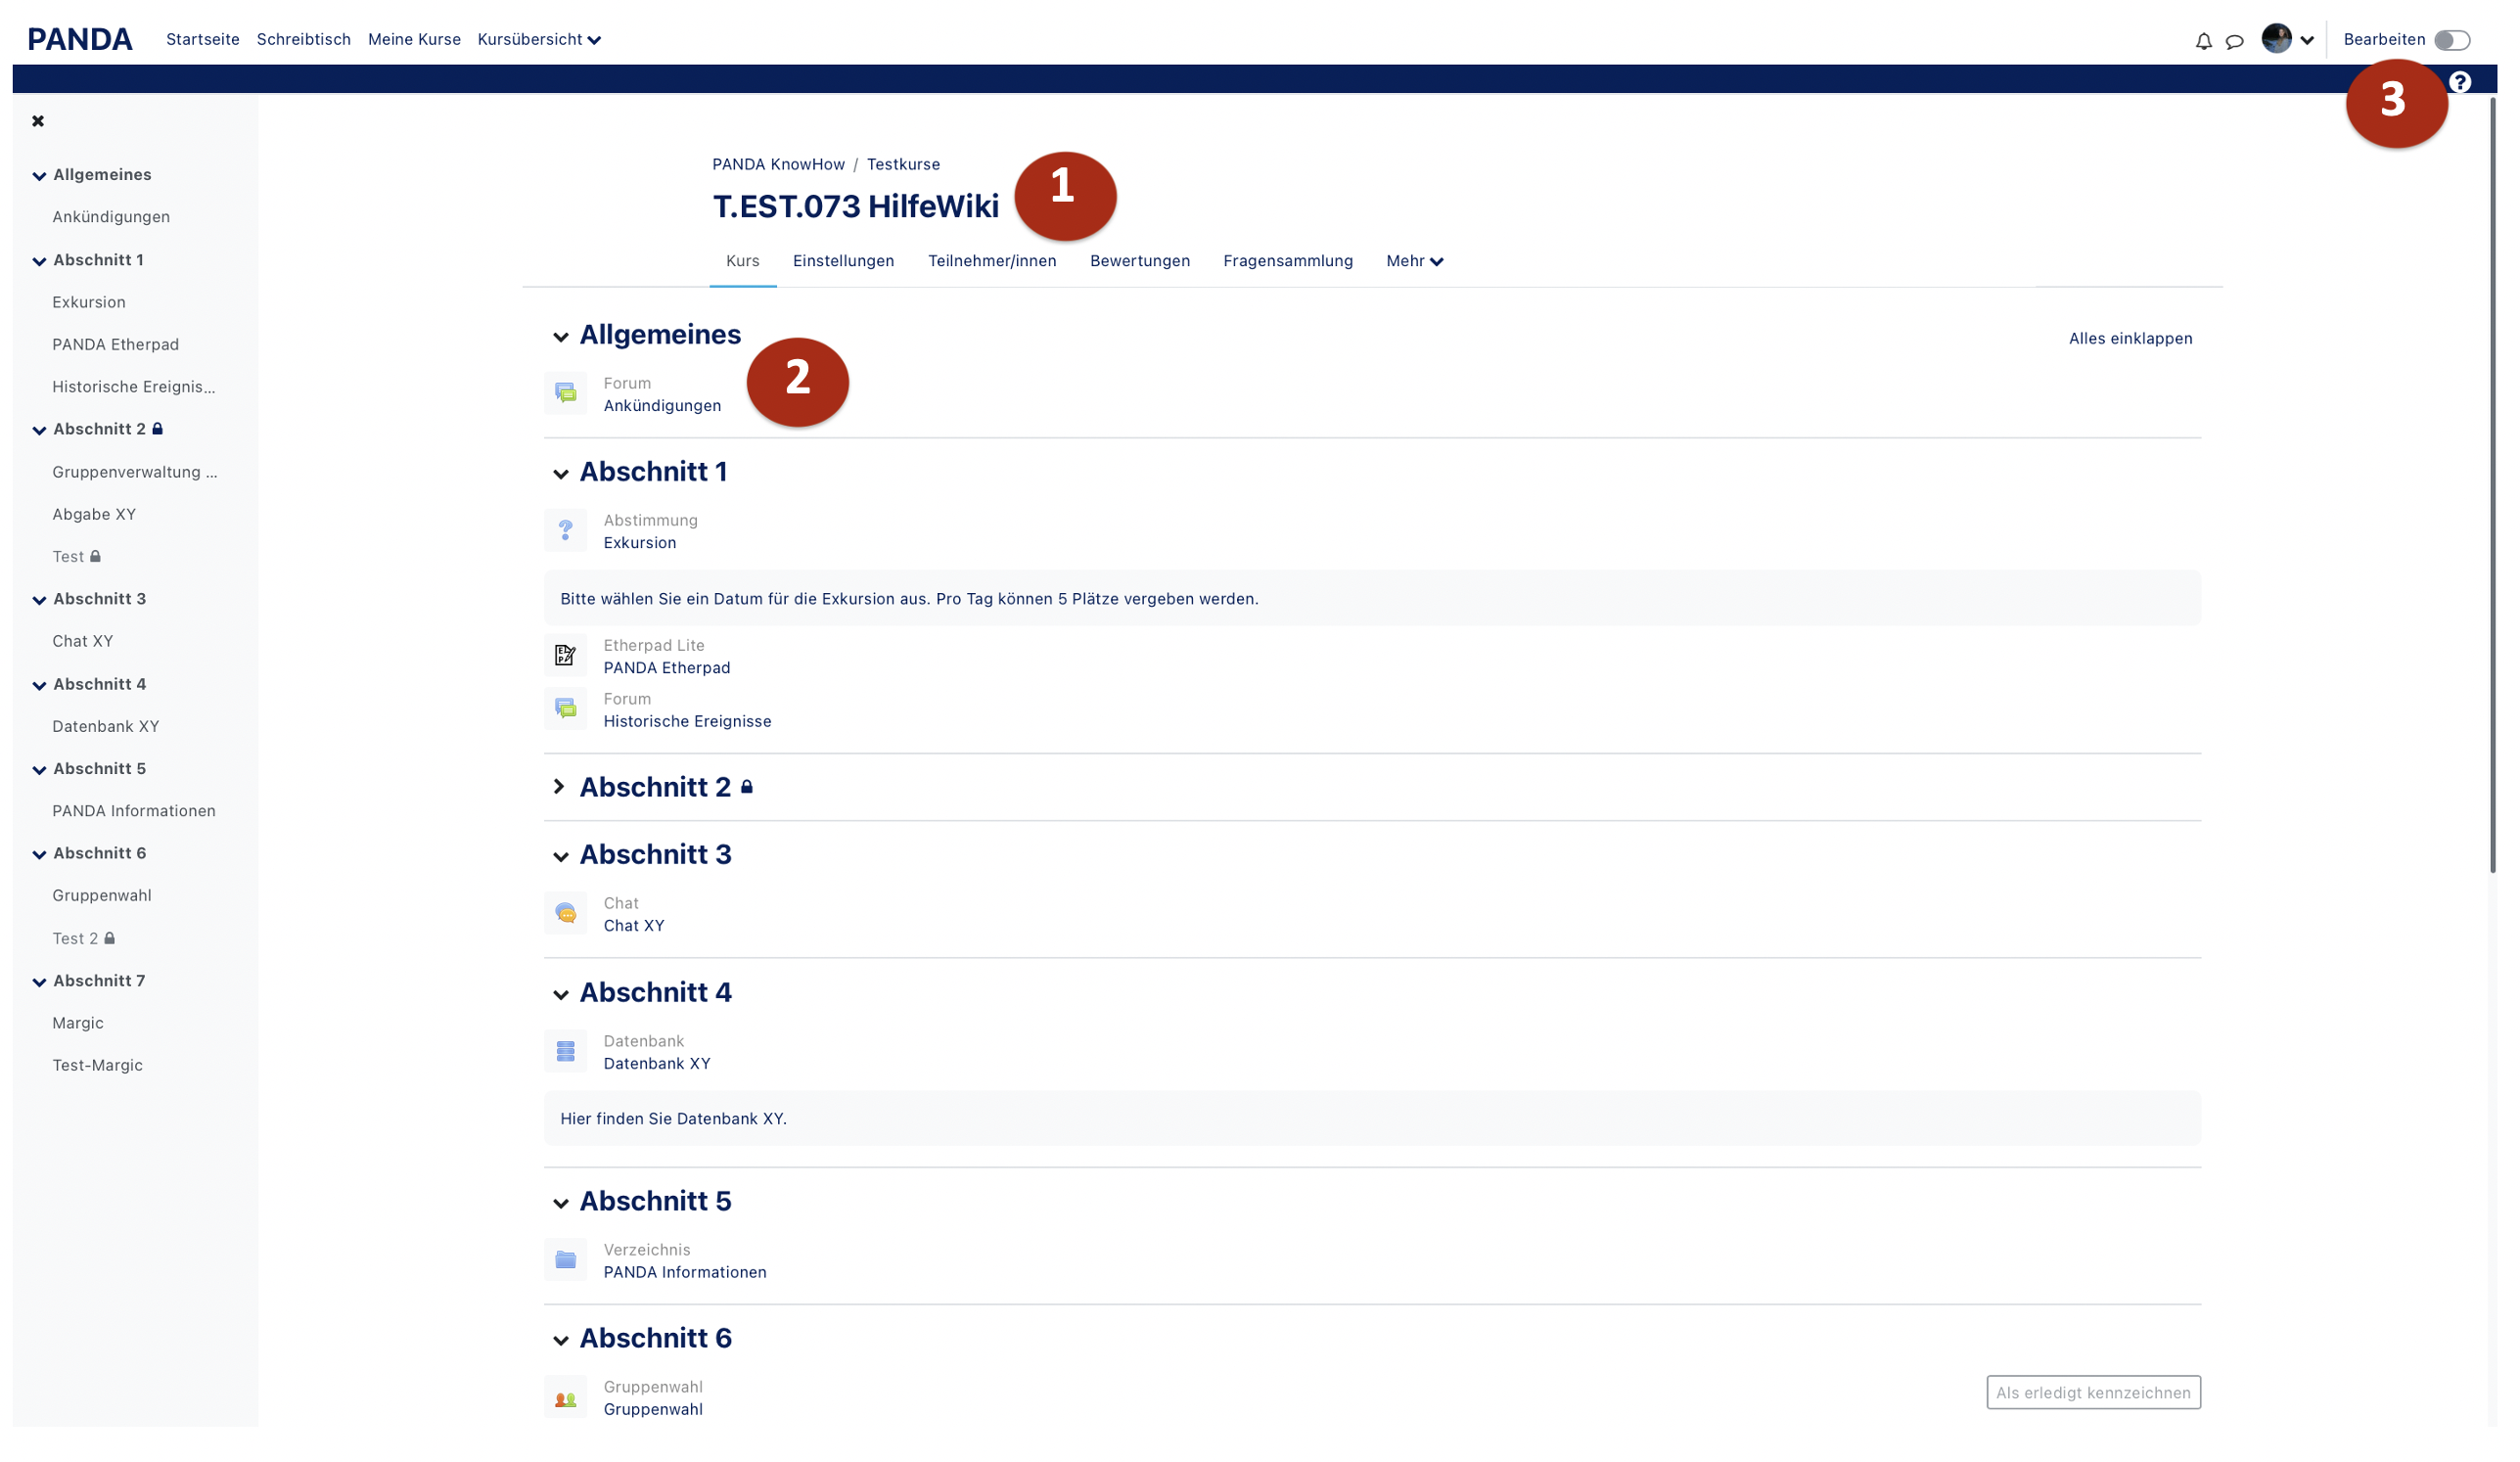Click the Exkursion Abstimmung activity icon
2520x1462 pixels.
565,531
